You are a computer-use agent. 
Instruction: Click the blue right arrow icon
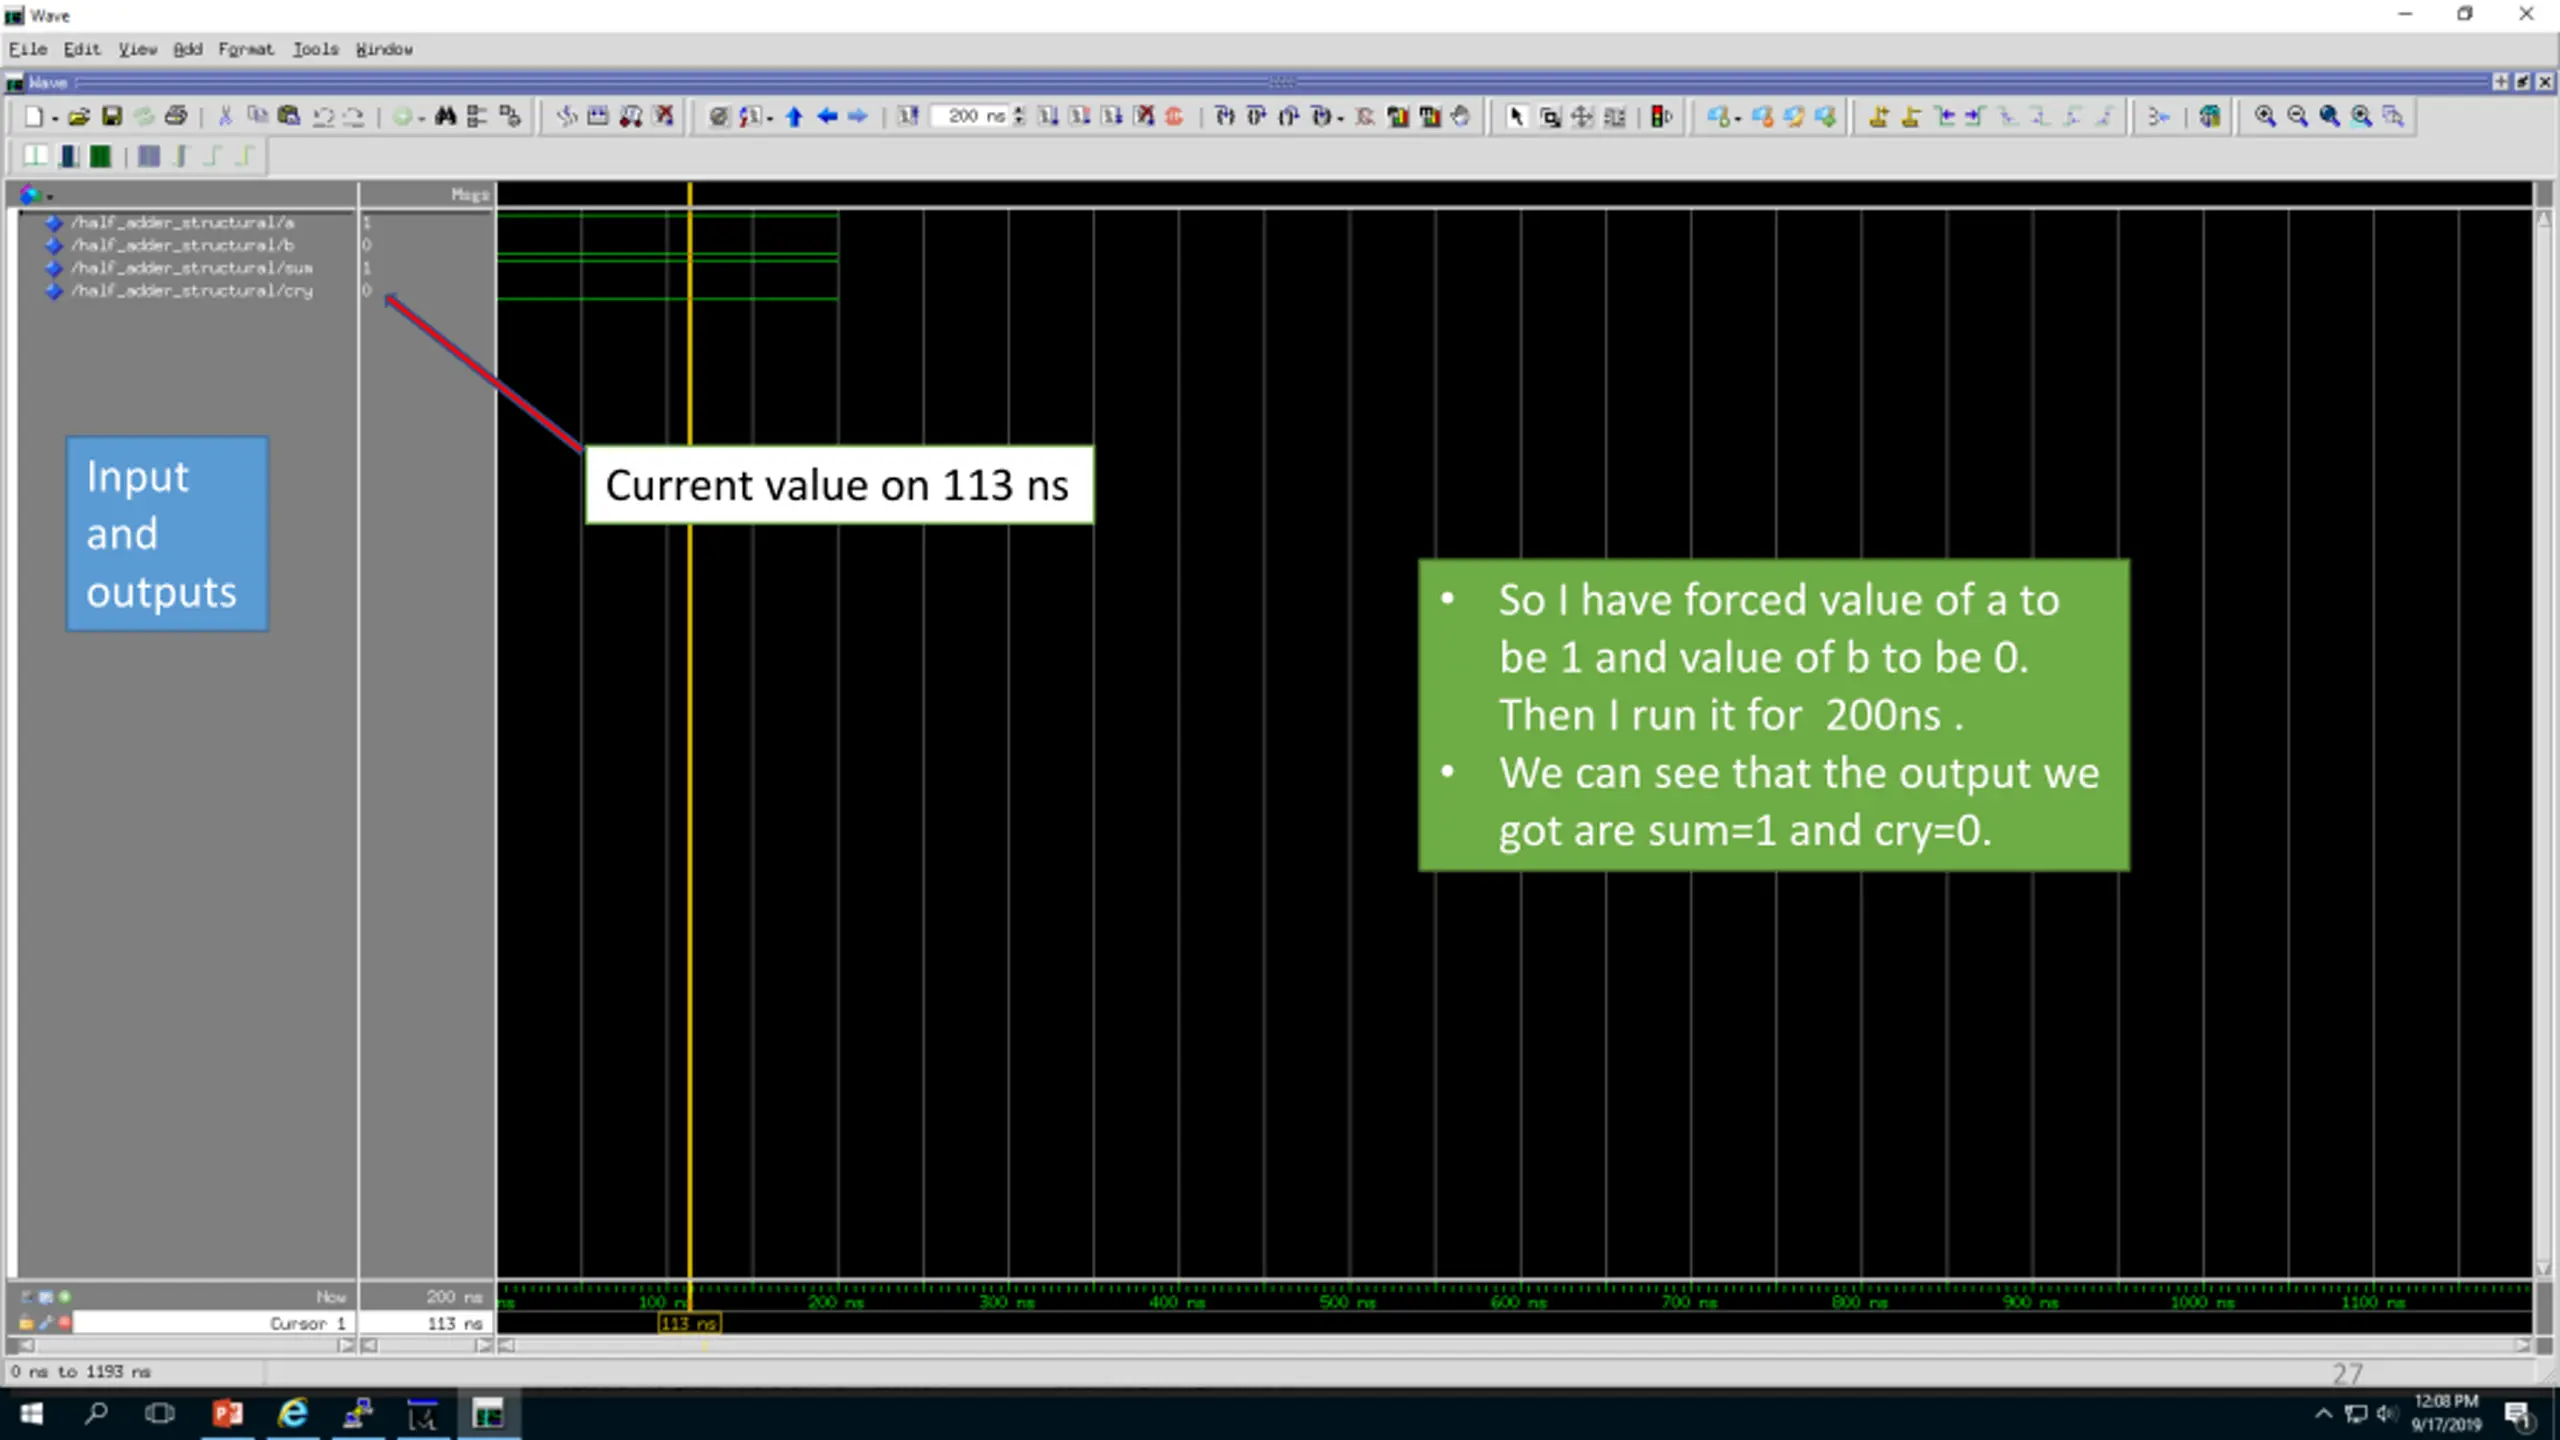(858, 117)
